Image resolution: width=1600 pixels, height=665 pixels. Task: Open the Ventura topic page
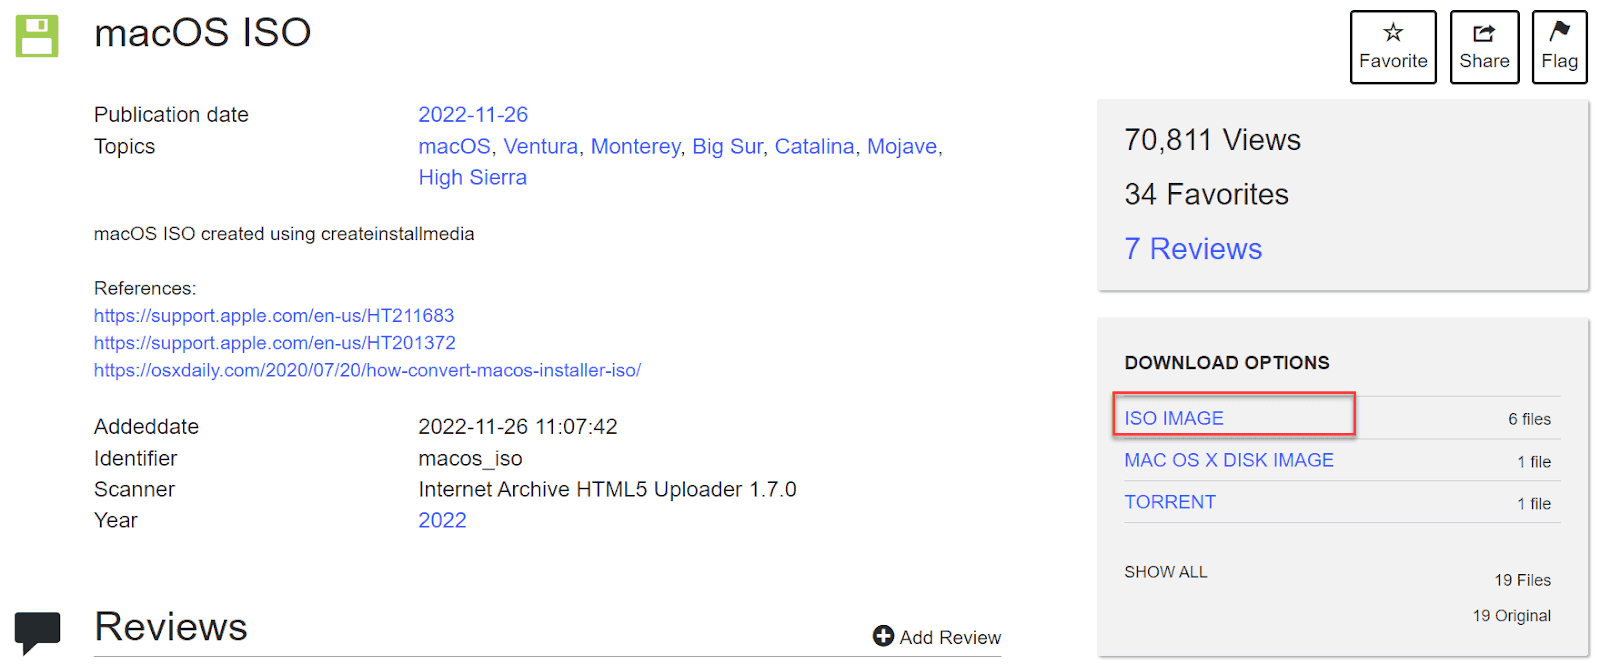540,146
